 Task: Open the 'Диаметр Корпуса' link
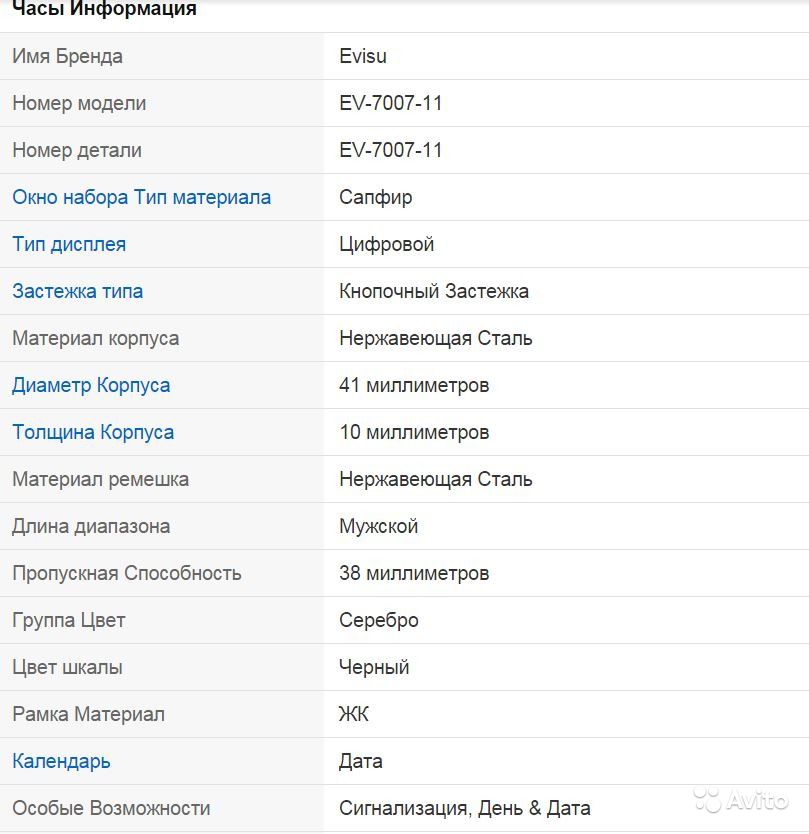point(91,385)
